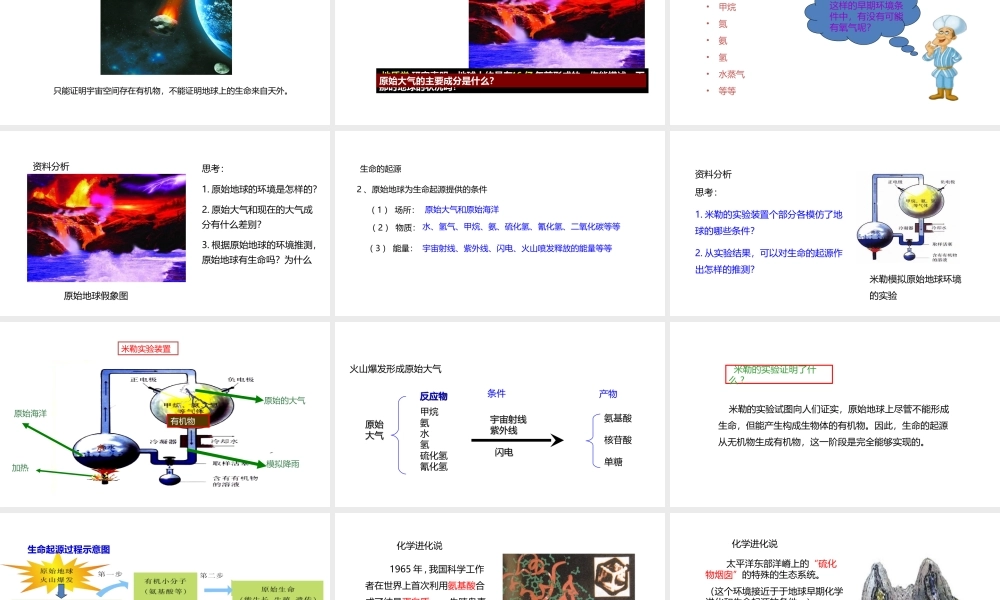Open the slide with the cartoon chef
1000x600 pixels.
point(834,62)
